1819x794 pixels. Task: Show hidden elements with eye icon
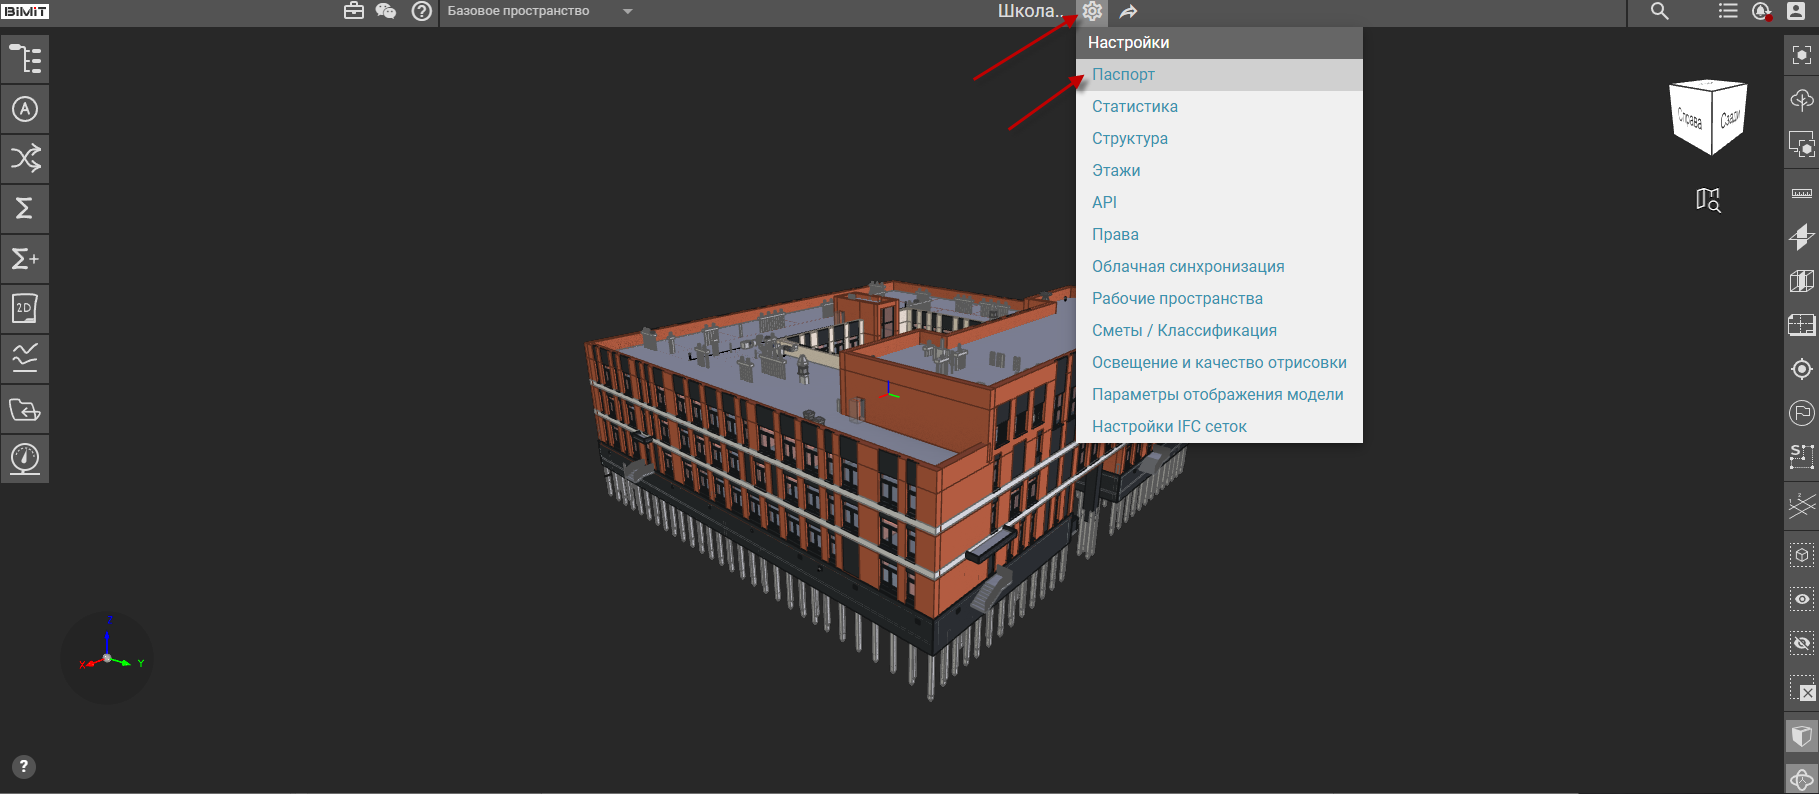(1802, 599)
